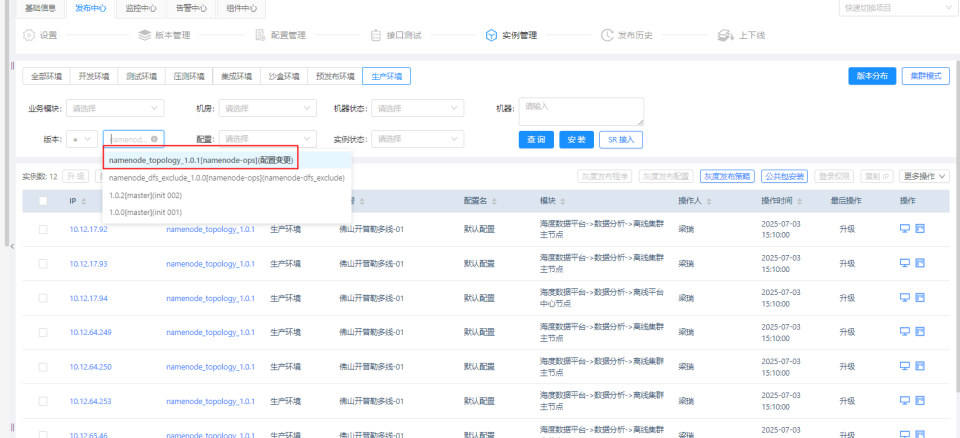Click the 上下线 step icon

(x=725, y=35)
